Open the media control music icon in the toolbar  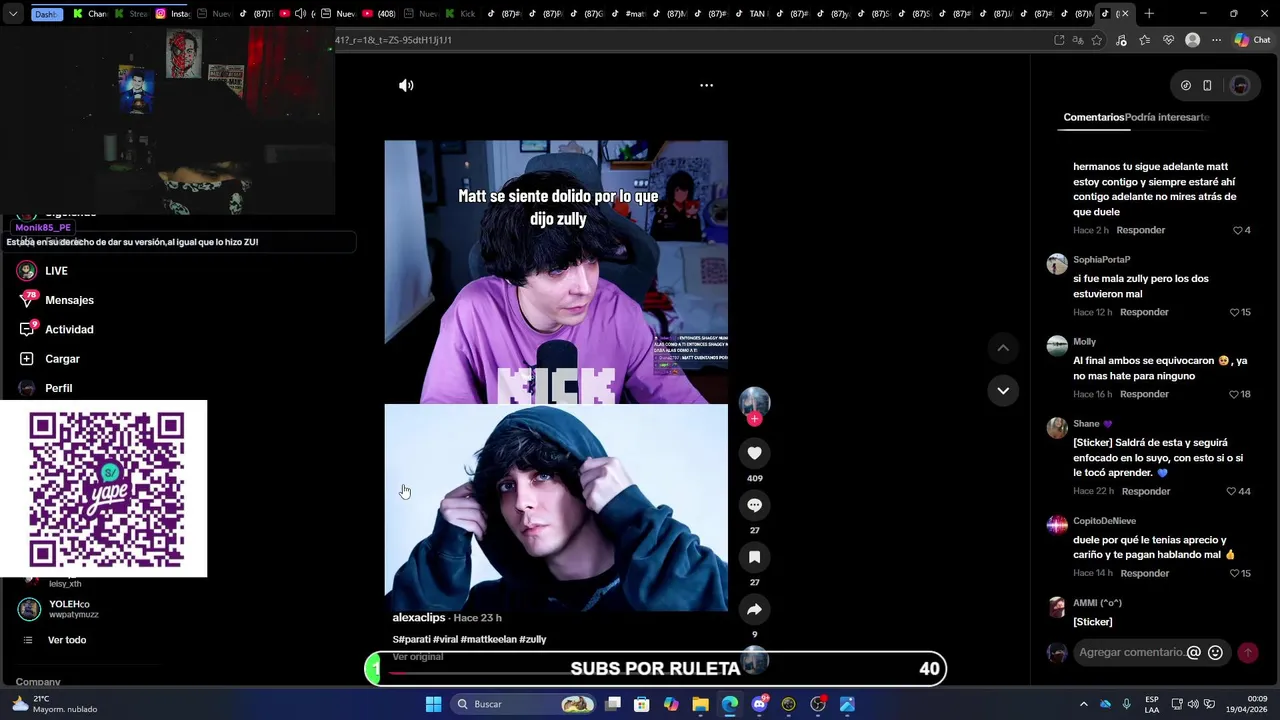pos(1121,40)
